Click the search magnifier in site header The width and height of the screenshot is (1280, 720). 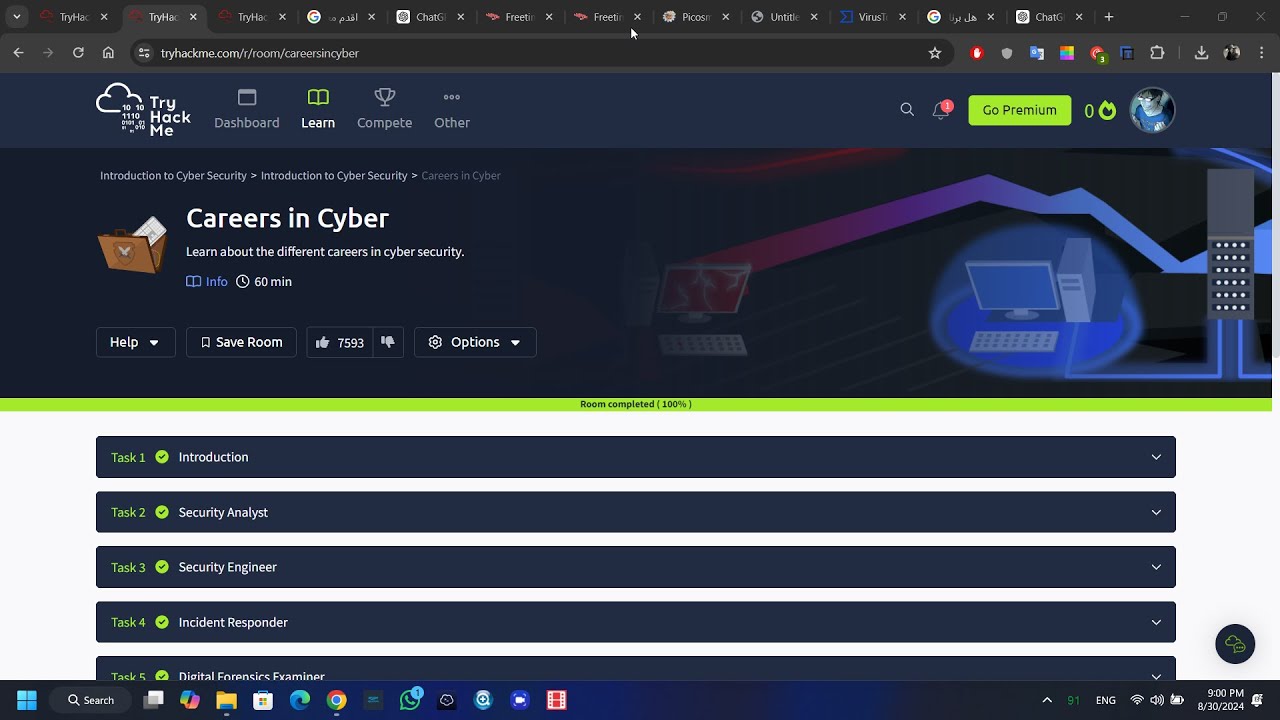pyautogui.click(x=907, y=110)
